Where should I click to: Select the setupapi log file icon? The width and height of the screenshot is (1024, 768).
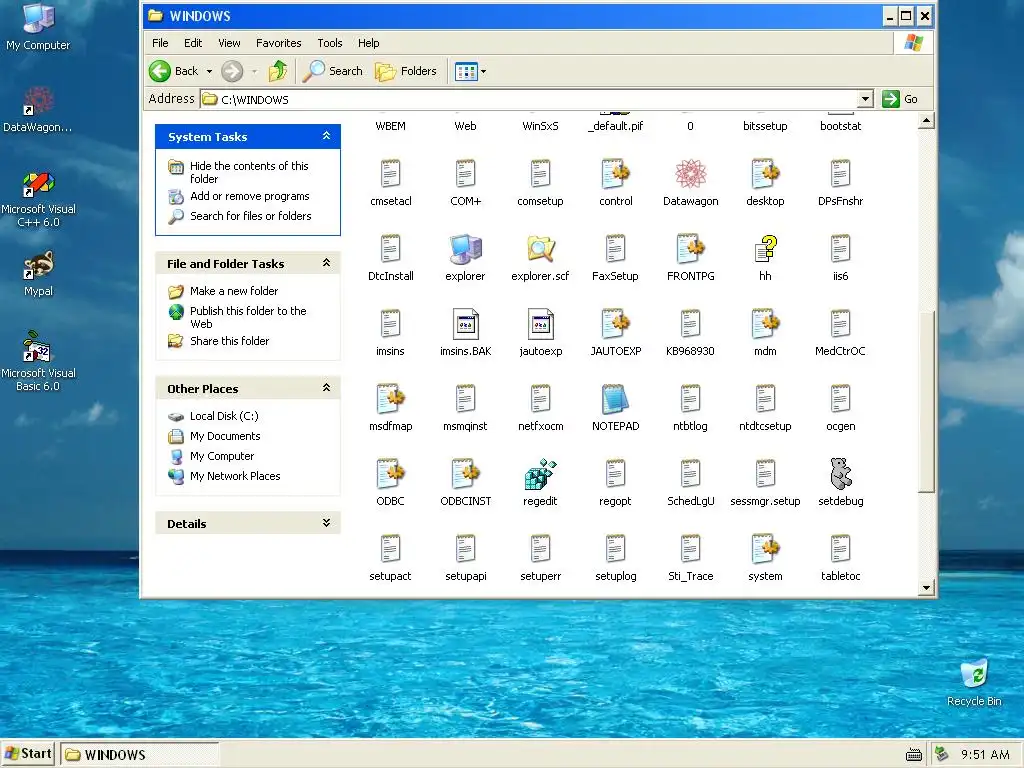pos(466,549)
